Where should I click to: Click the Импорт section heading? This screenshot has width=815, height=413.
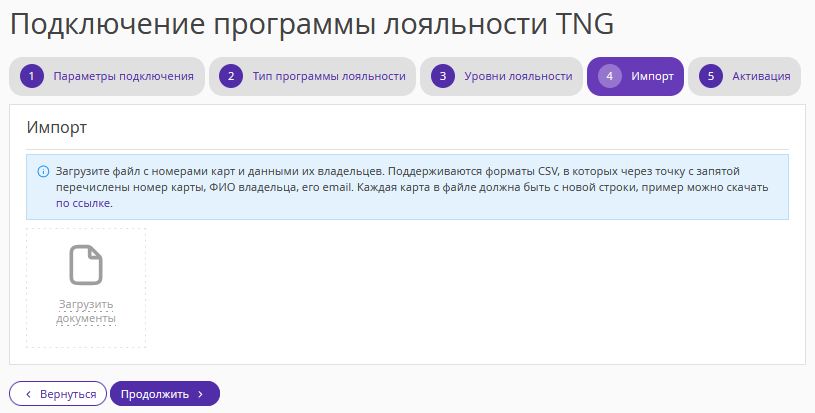(x=57, y=127)
